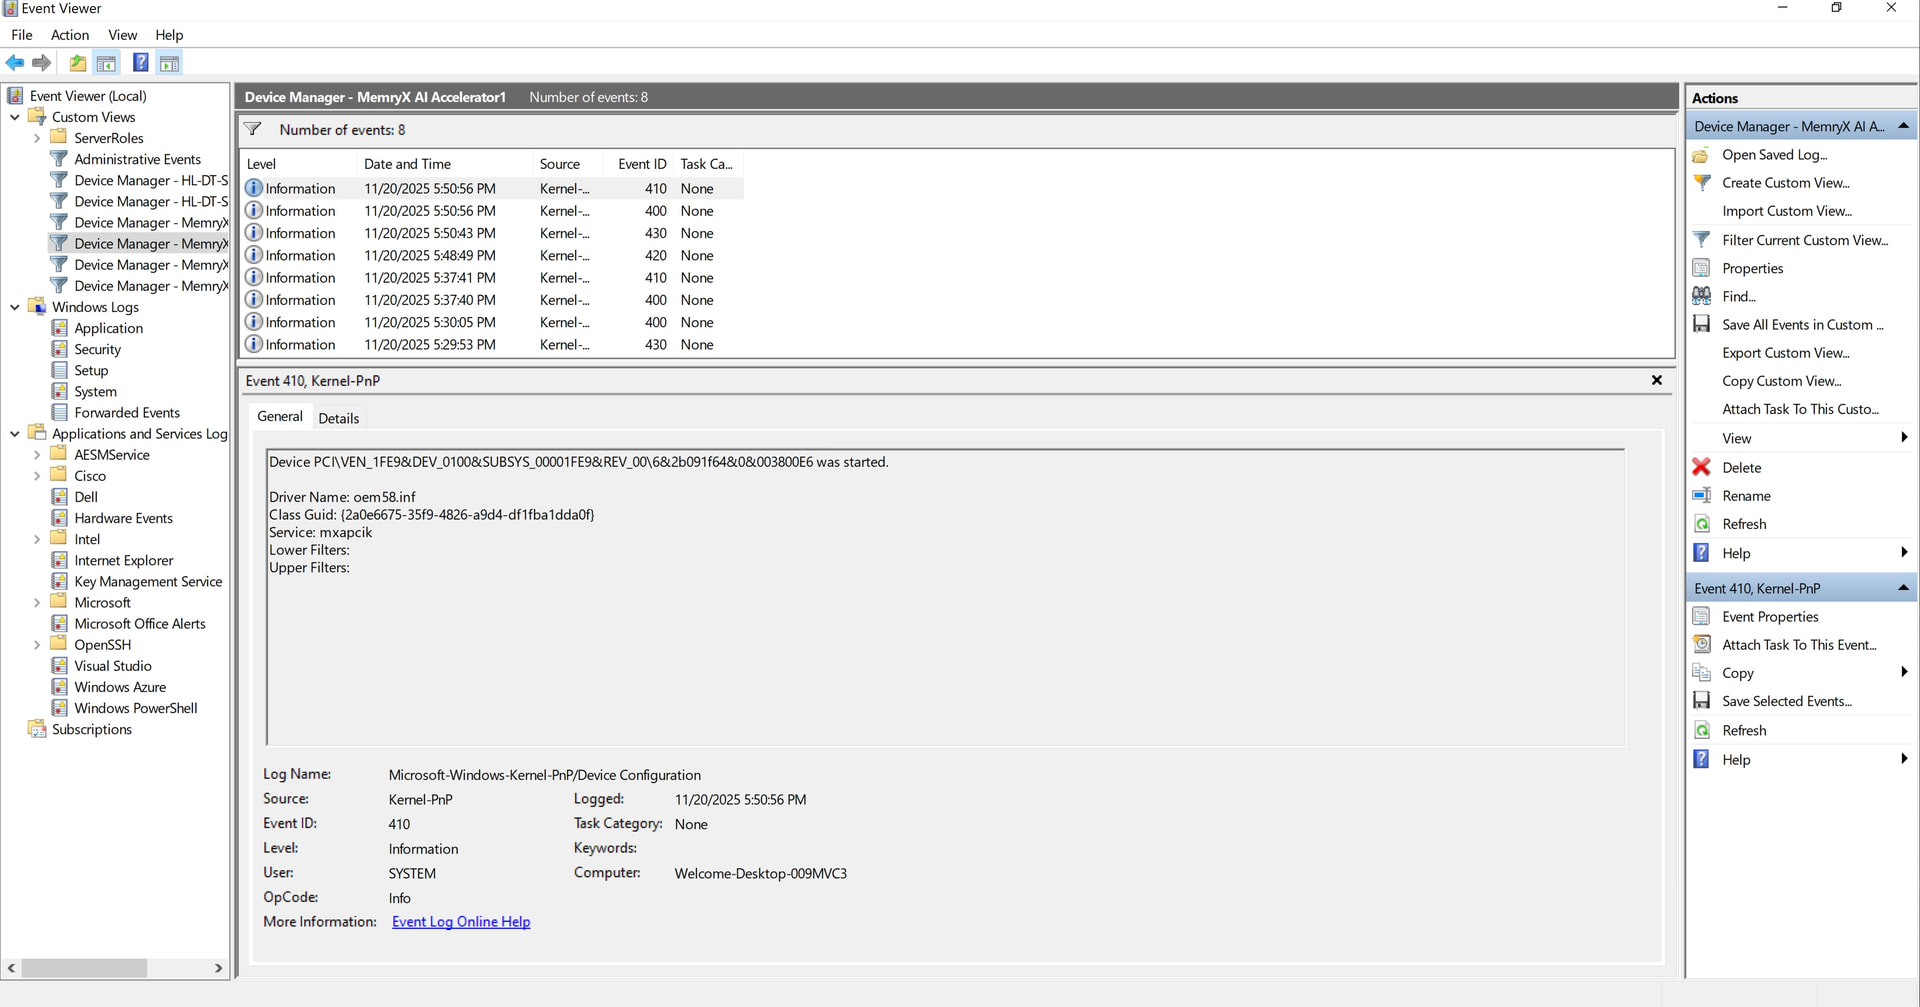Switch to the Details tab
1920x1007 pixels.
coord(339,418)
